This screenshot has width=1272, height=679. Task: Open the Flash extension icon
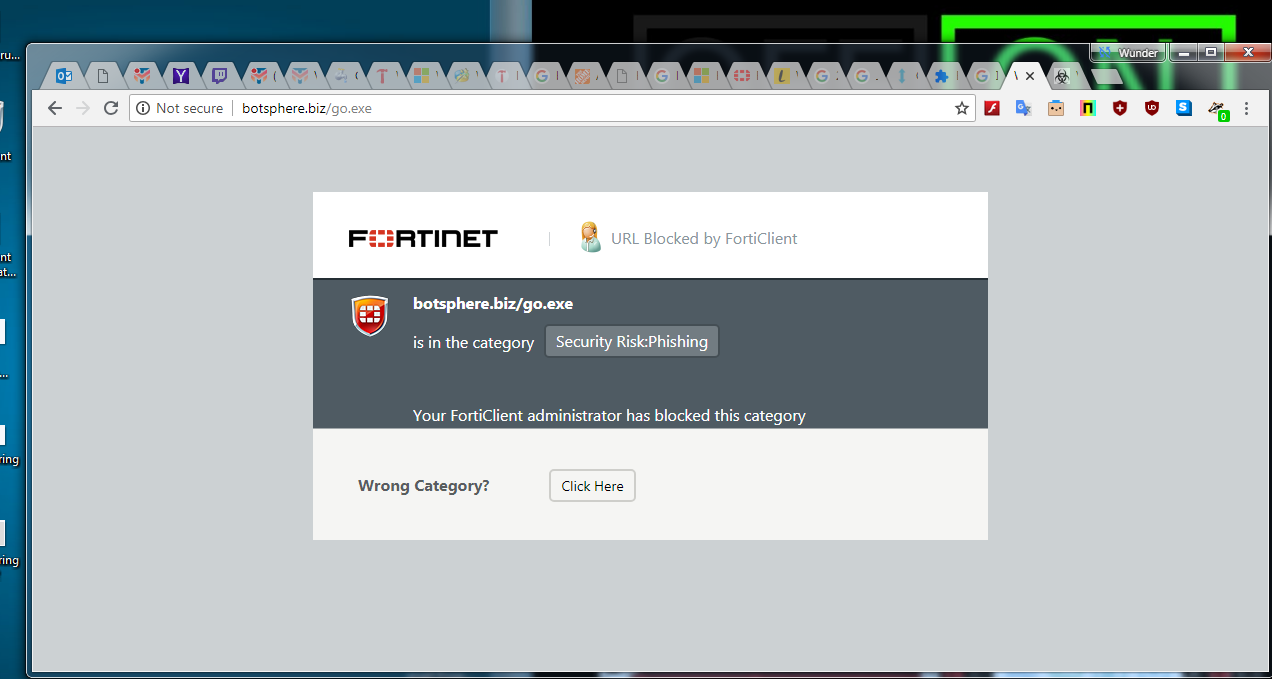click(992, 108)
